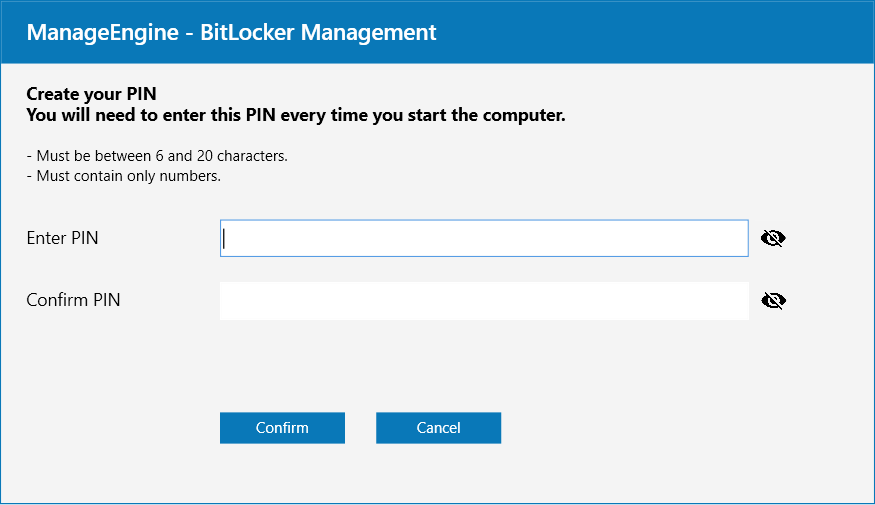Reveal the confirmation PIN using the crossed-eye icon
The image size is (875, 505).
pos(773,301)
